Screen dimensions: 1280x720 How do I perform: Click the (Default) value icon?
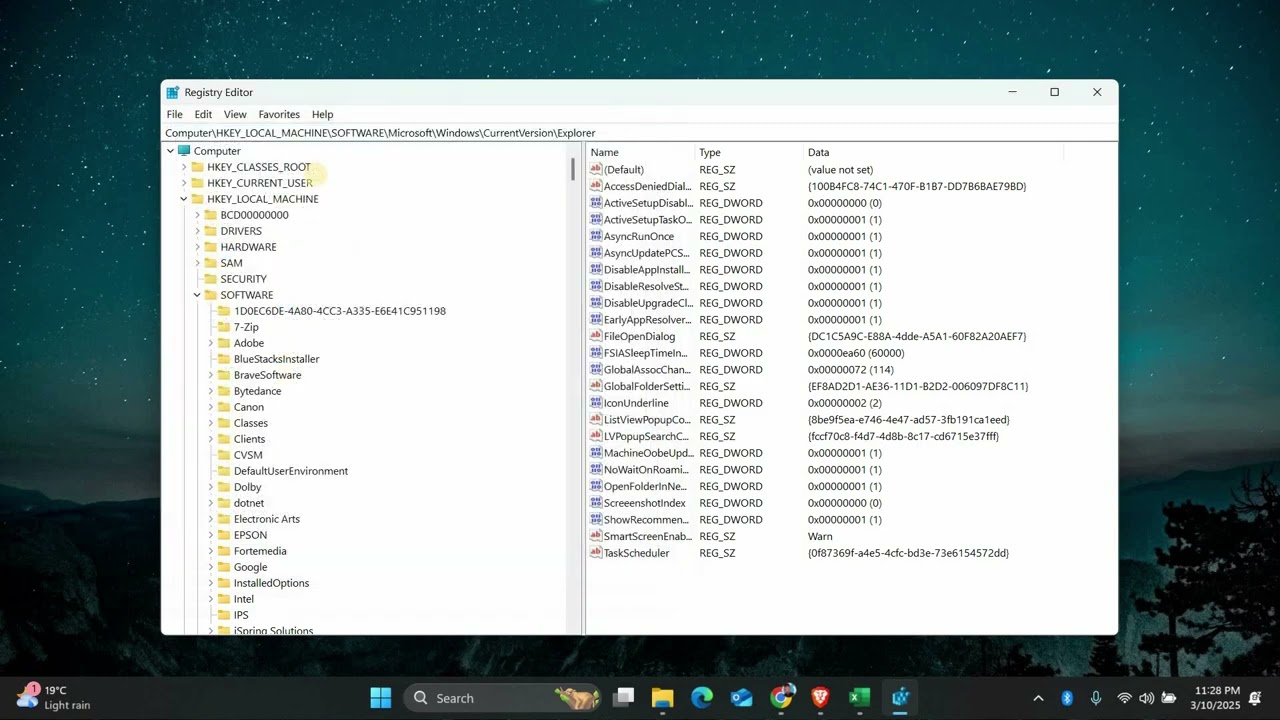click(x=596, y=170)
